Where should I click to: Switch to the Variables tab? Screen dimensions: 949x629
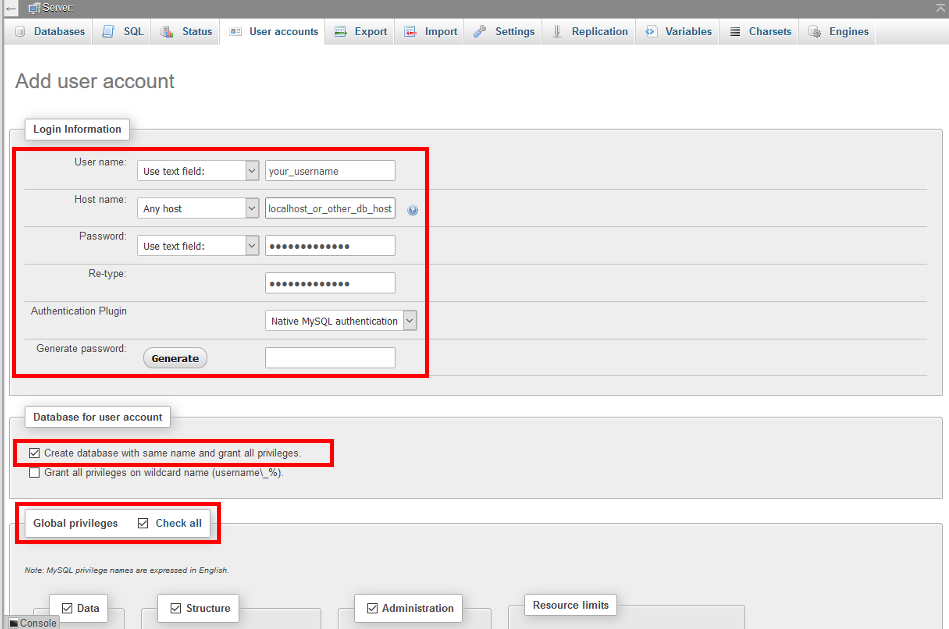(679, 32)
